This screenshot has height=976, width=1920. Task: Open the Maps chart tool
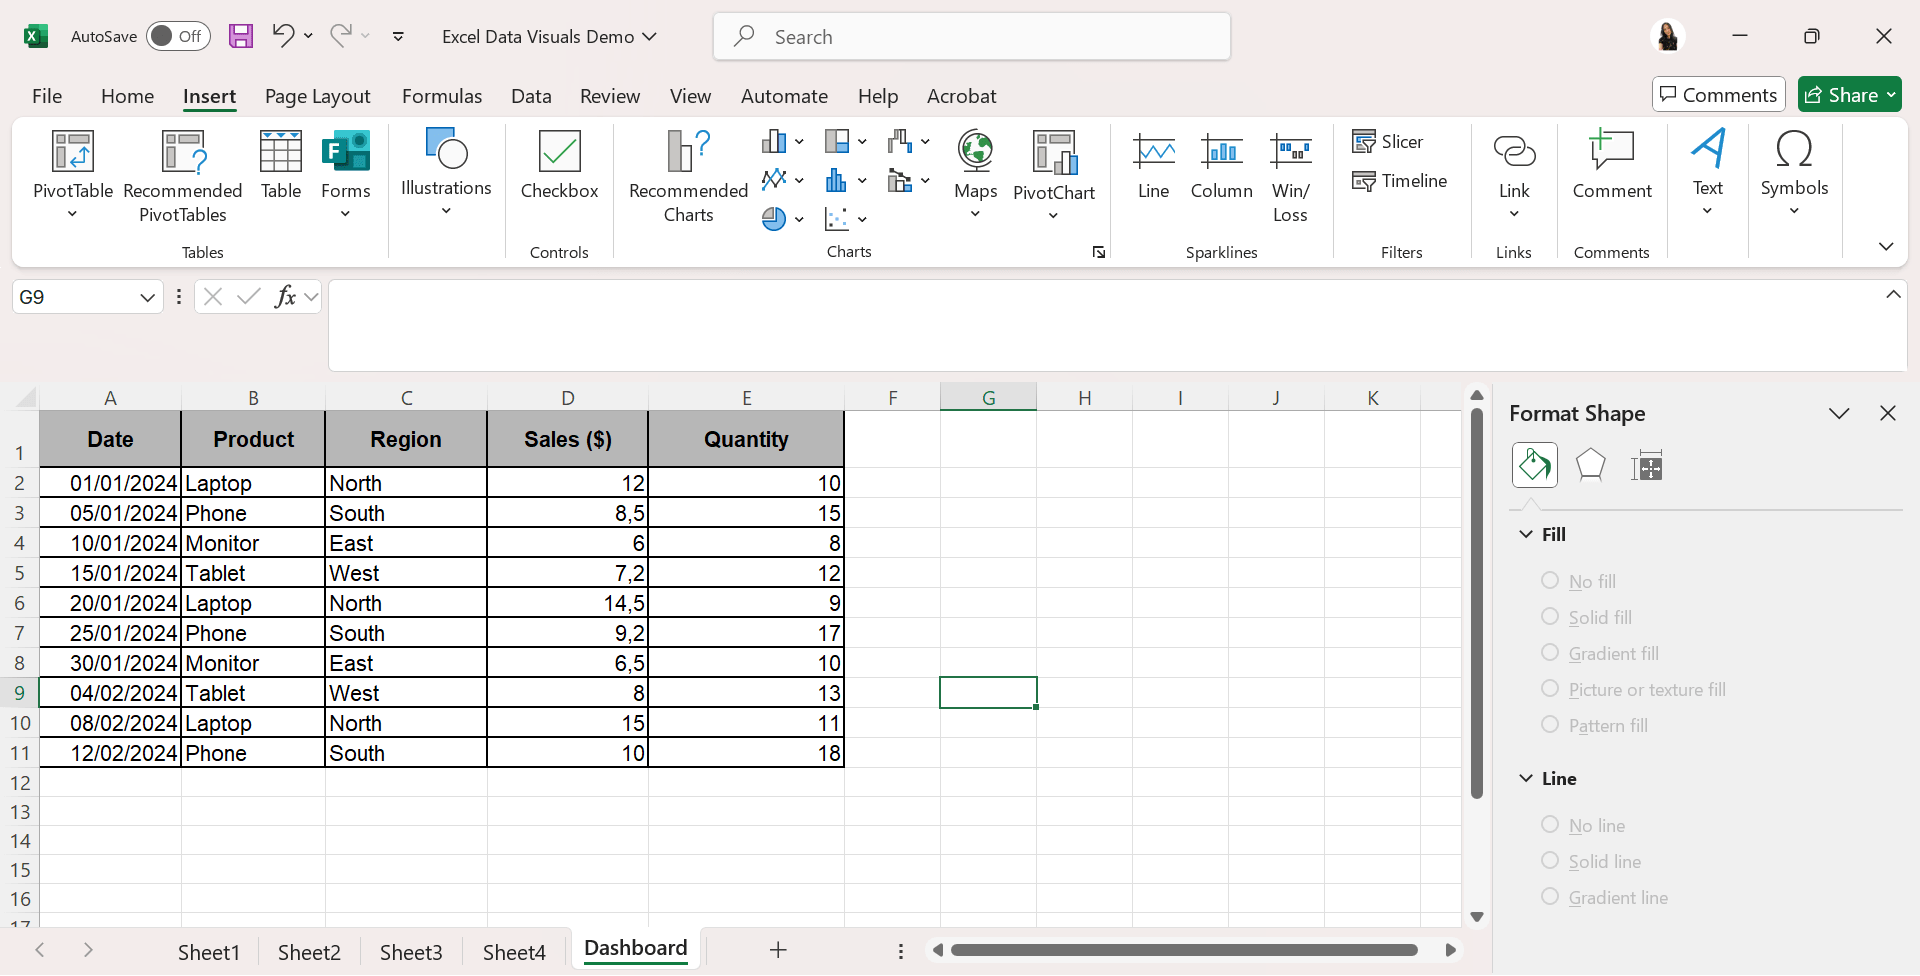coord(975,152)
